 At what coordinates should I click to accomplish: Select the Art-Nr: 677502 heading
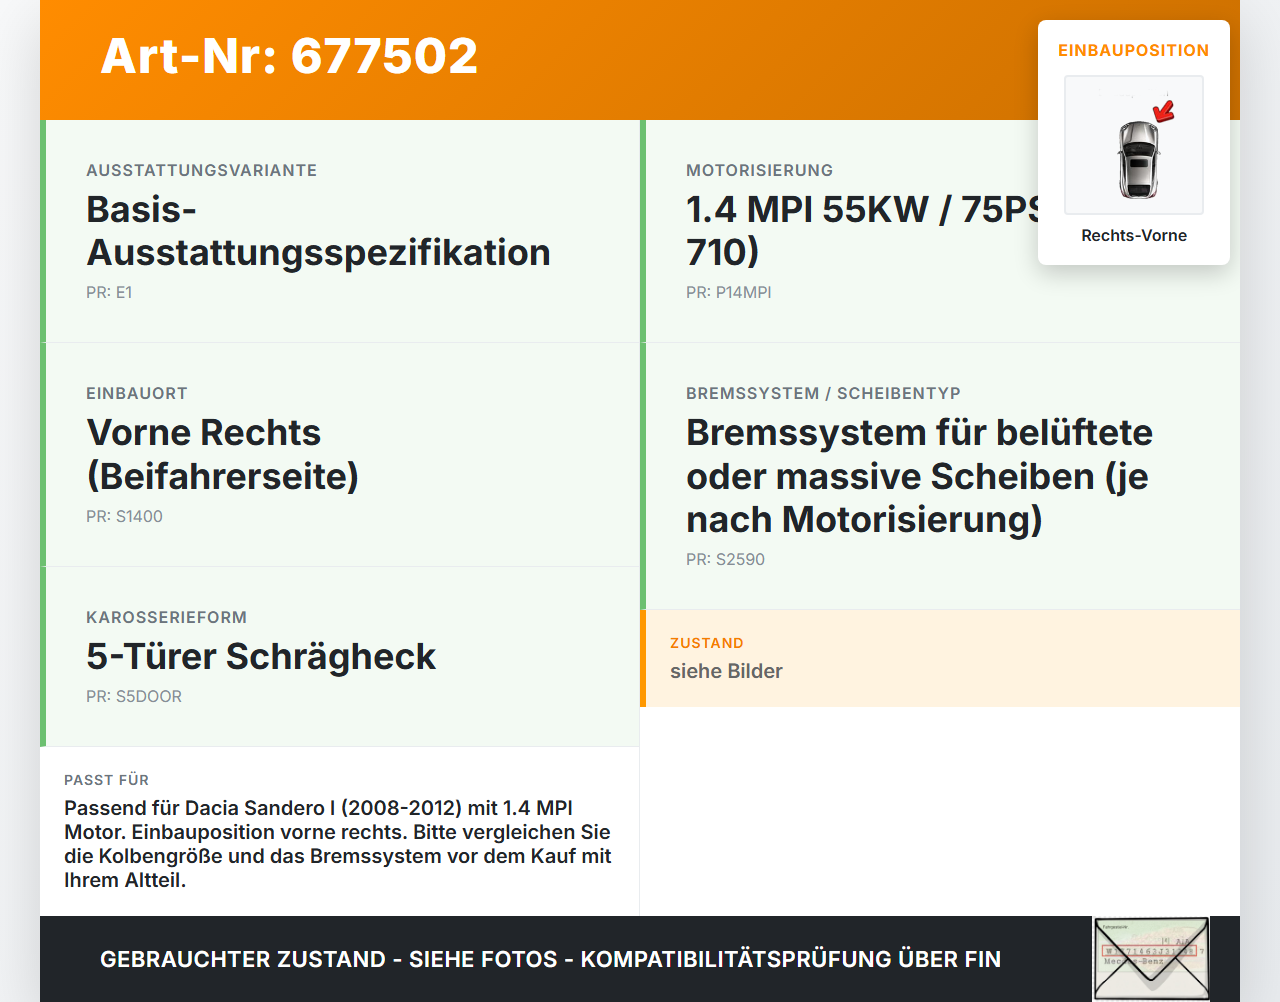[290, 56]
